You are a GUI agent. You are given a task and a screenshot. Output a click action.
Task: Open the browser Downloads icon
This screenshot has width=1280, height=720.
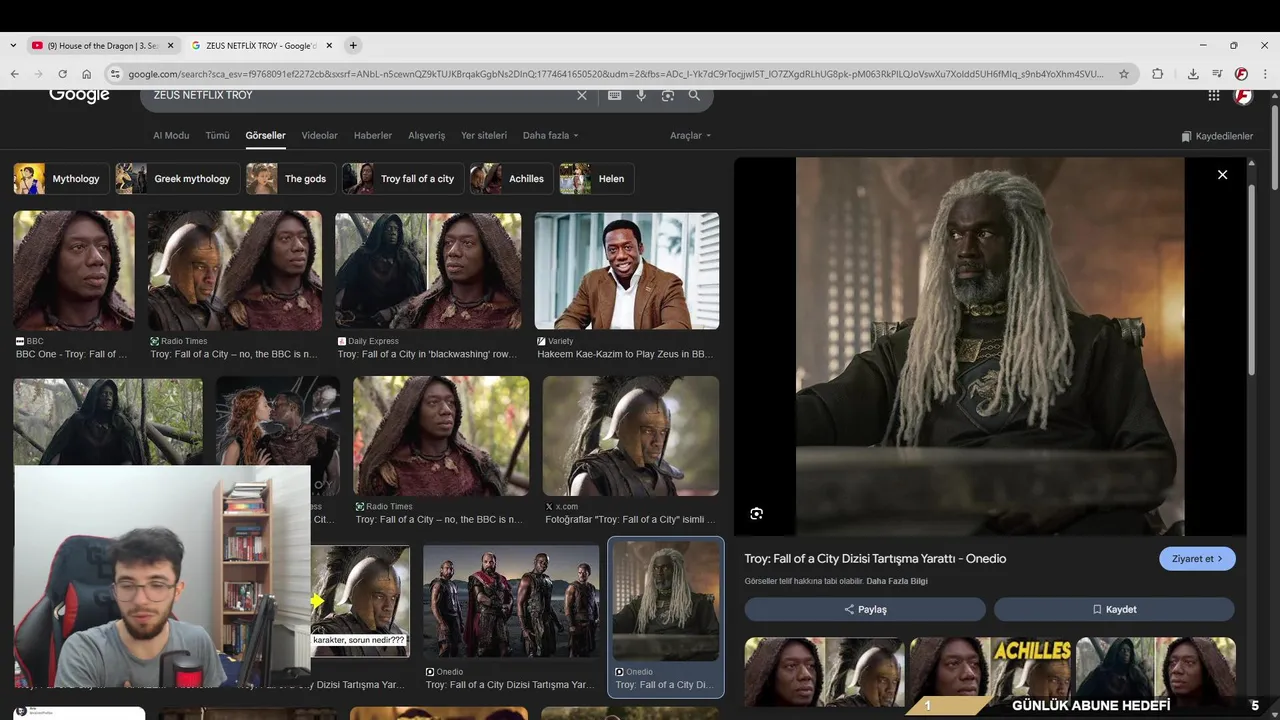[x=1193, y=74]
